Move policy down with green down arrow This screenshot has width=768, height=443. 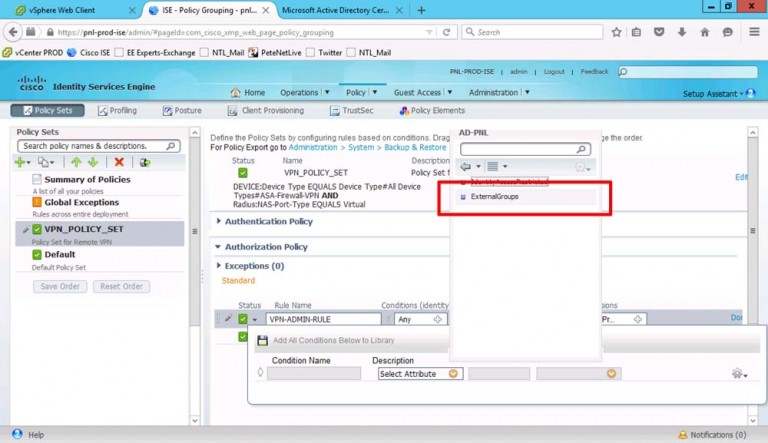pyautogui.click(x=93, y=162)
